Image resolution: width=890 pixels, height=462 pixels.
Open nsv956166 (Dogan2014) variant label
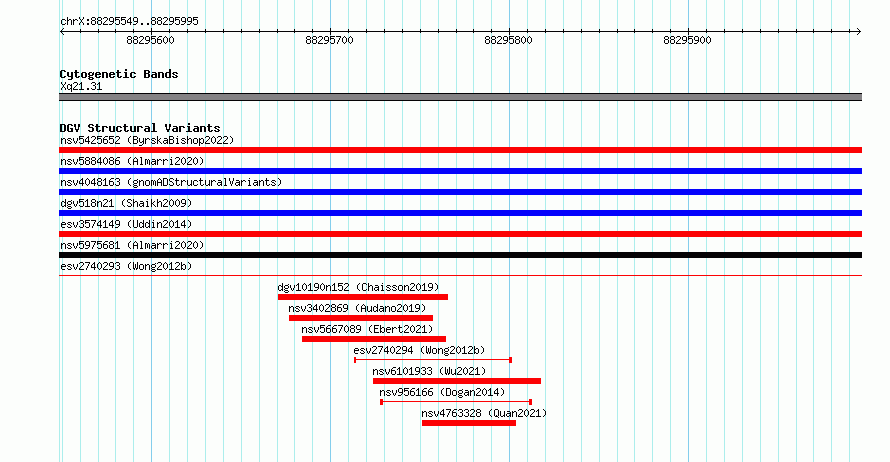point(442,392)
